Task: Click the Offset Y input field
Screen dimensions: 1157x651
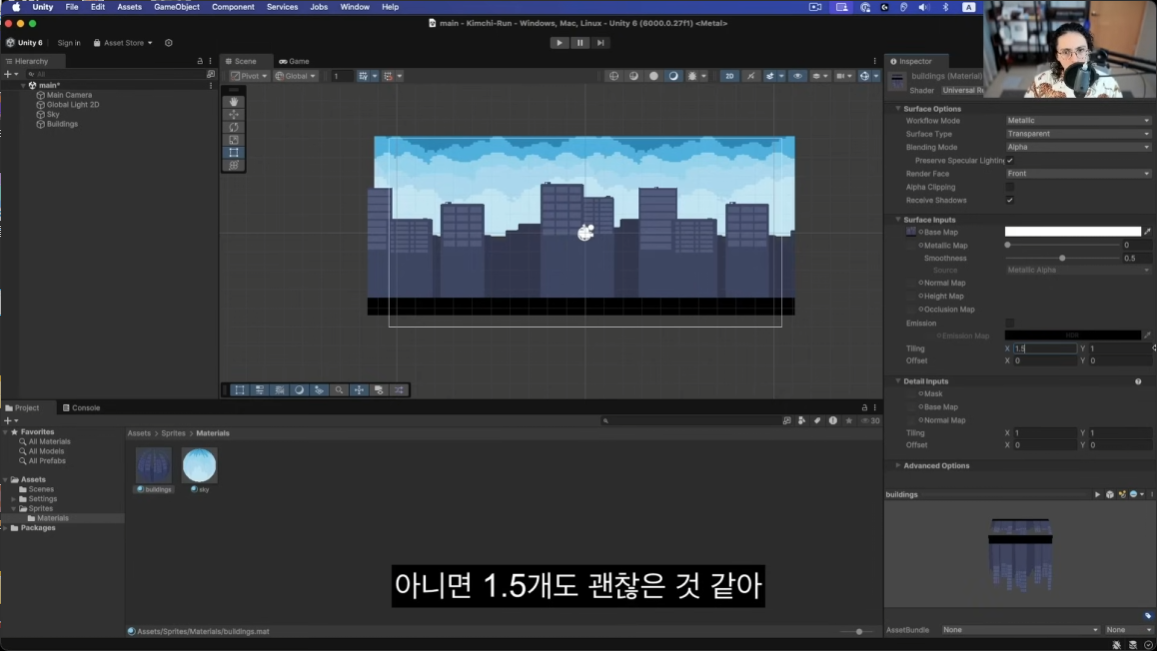Action: [x=1120, y=361]
